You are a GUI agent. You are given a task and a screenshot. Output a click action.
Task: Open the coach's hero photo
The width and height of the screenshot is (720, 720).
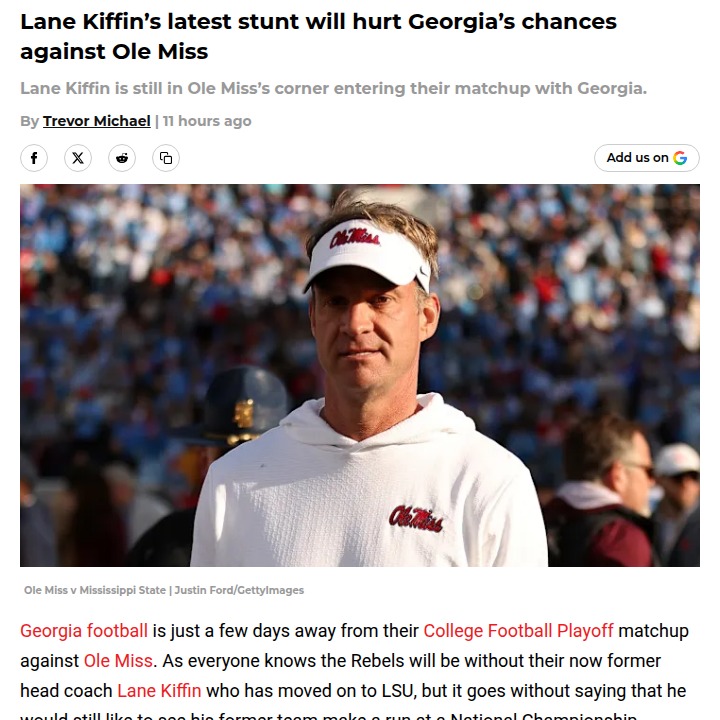[x=360, y=375]
